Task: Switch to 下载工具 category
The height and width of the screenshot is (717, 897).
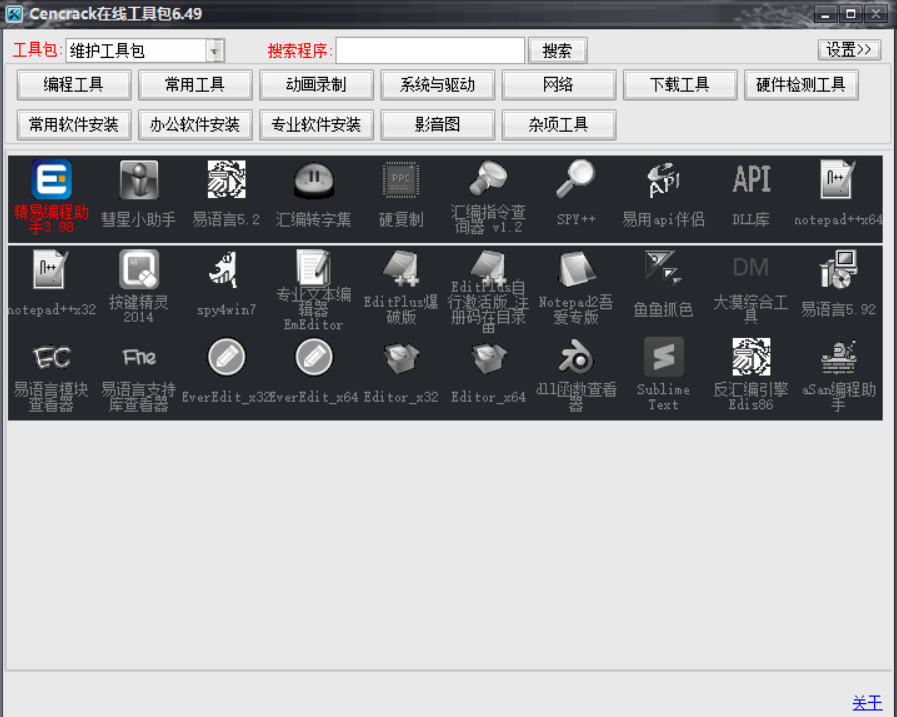Action: [x=680, y=85]
